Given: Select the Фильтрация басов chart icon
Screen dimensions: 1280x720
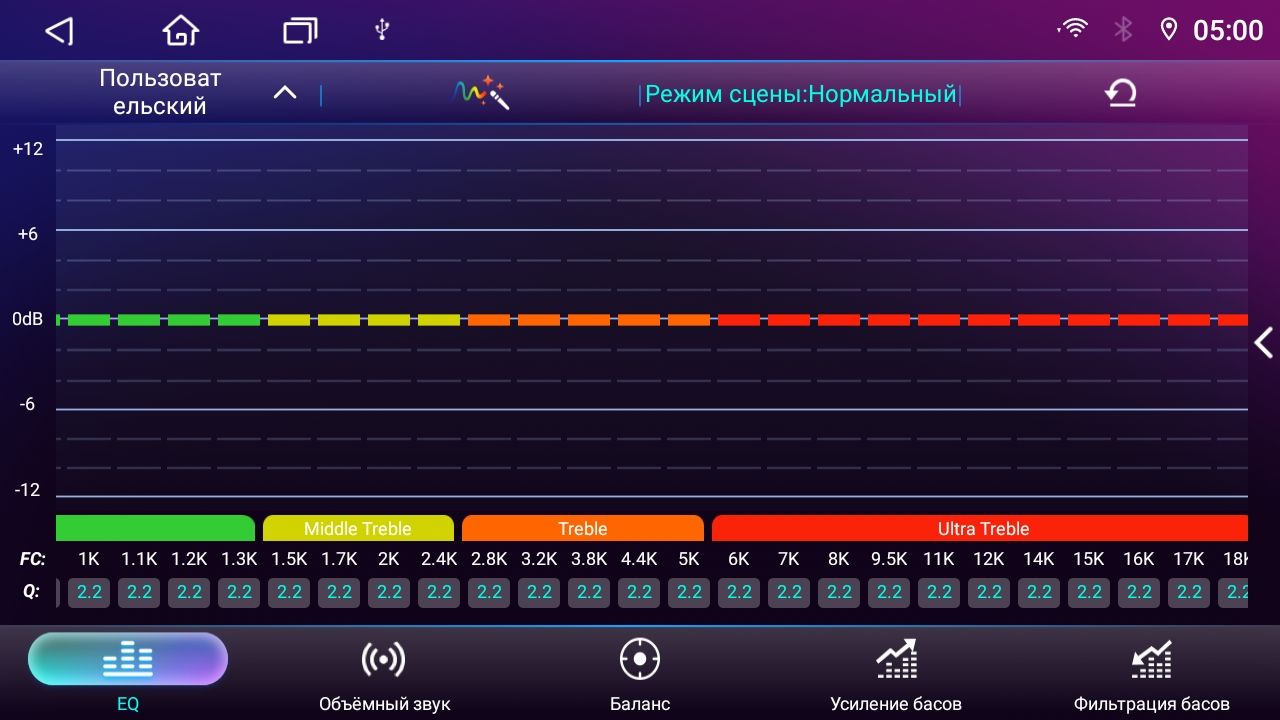Looking at the screenshot, I should 1151,659.
